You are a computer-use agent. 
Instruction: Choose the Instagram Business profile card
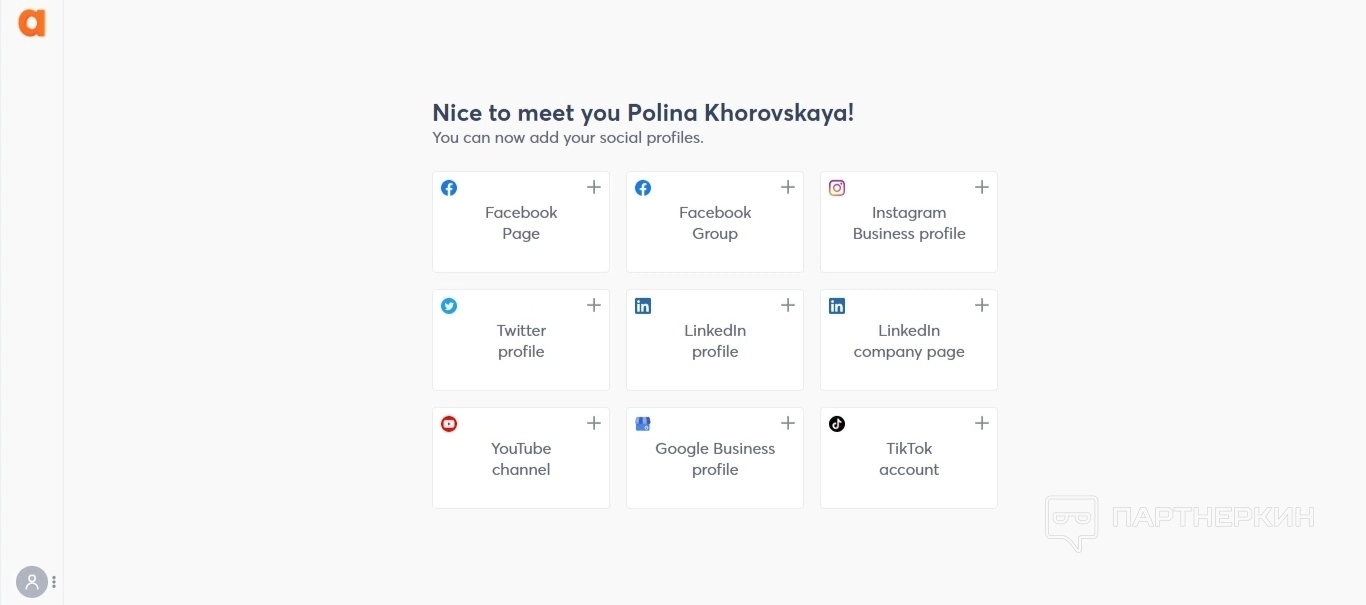pyautogui.click(x=909, y=223)
